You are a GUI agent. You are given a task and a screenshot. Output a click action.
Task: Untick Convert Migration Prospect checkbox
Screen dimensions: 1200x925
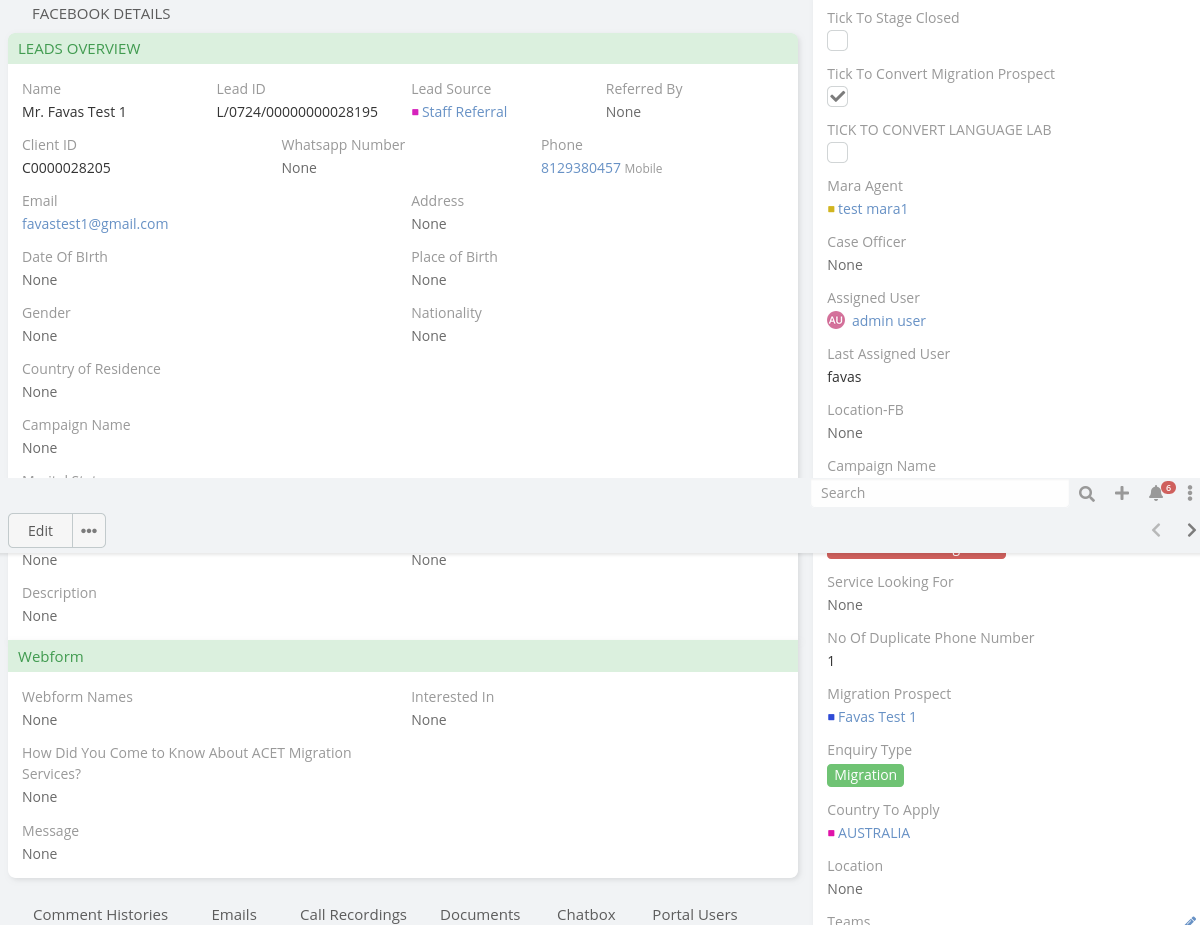click(x=838, y=97)
